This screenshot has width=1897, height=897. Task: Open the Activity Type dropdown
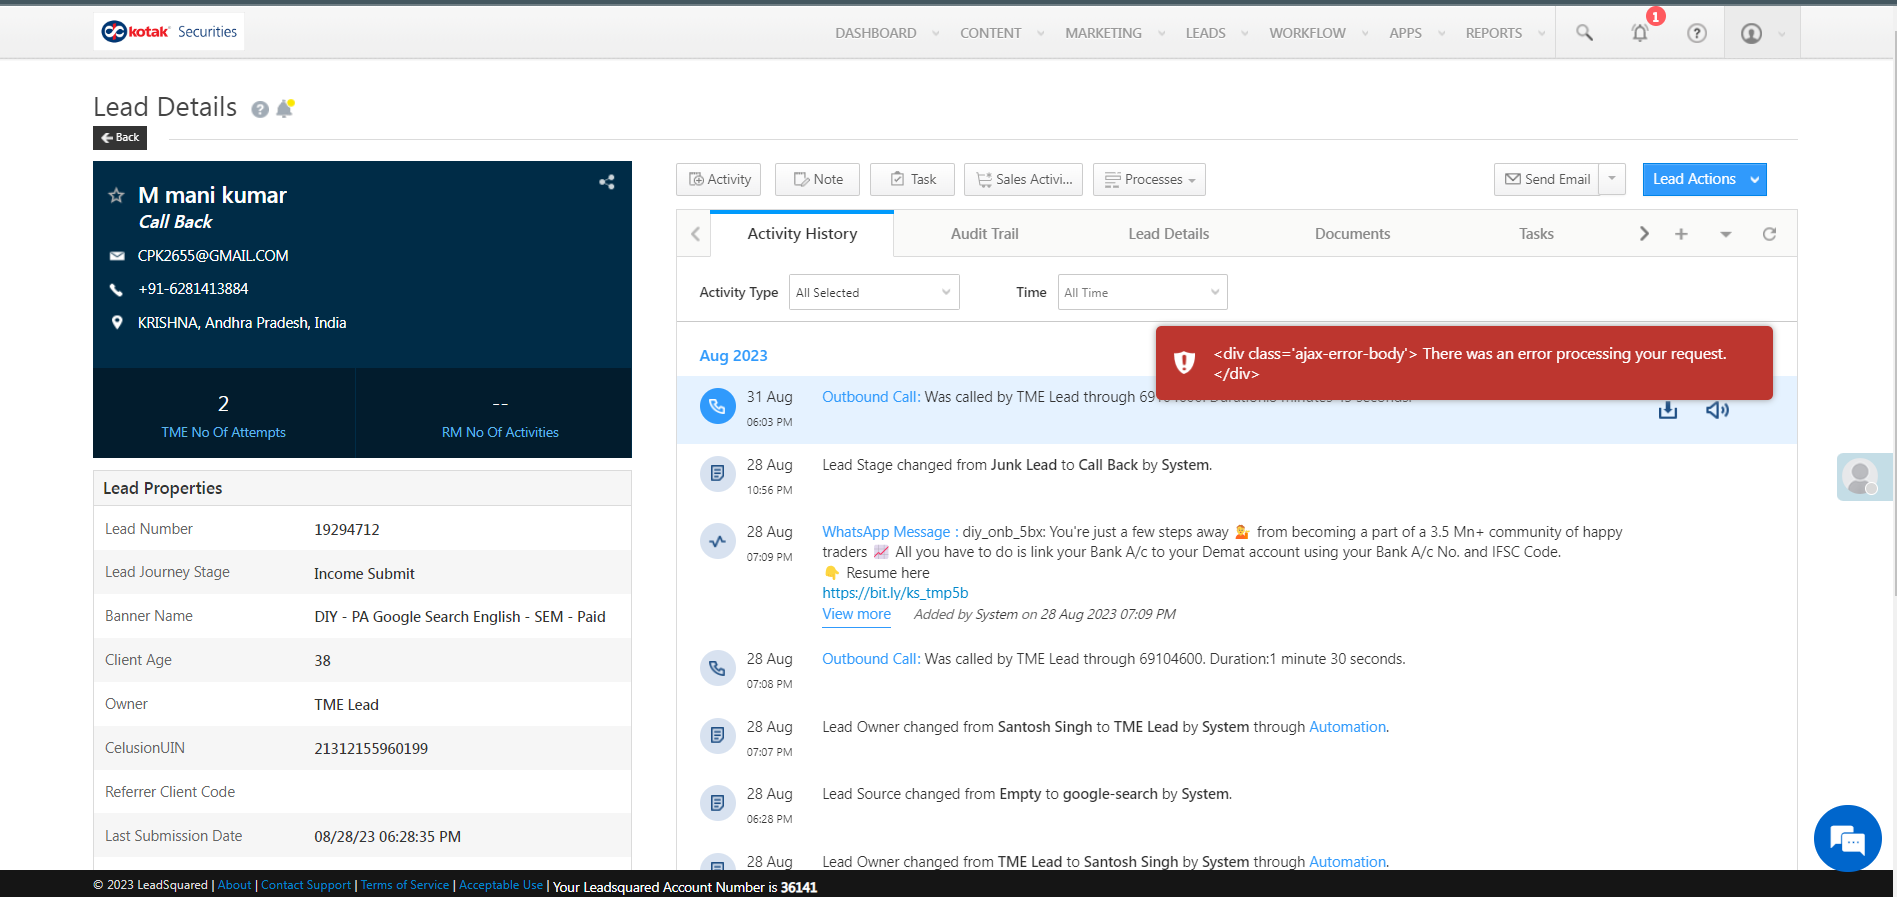873,292
